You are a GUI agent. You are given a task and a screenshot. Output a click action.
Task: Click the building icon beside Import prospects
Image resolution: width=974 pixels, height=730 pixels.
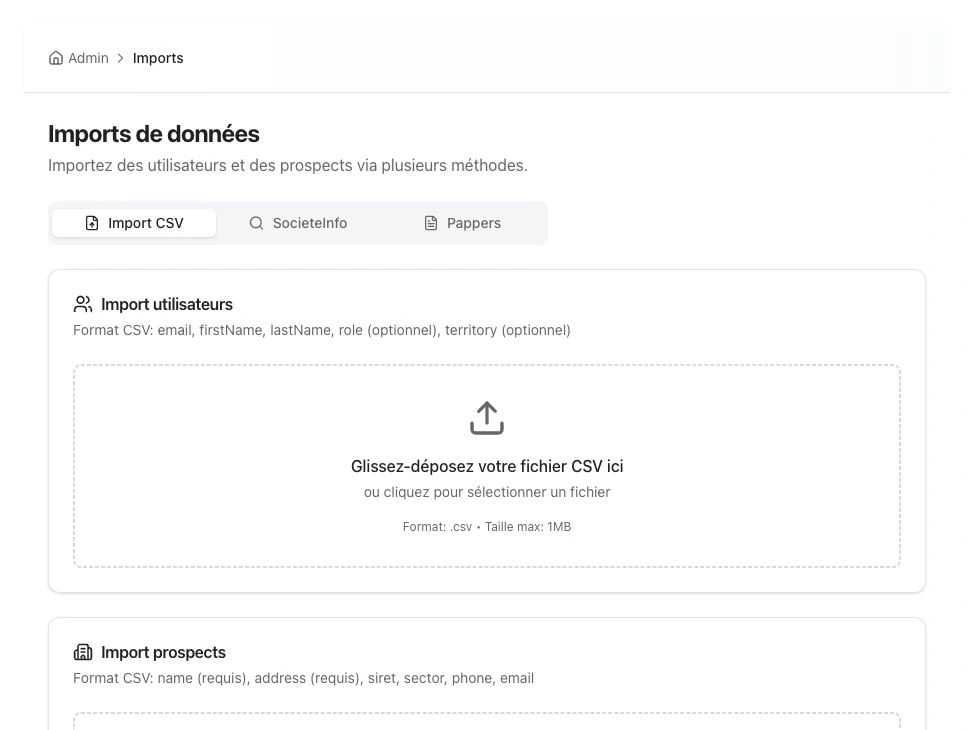(83, 652)
